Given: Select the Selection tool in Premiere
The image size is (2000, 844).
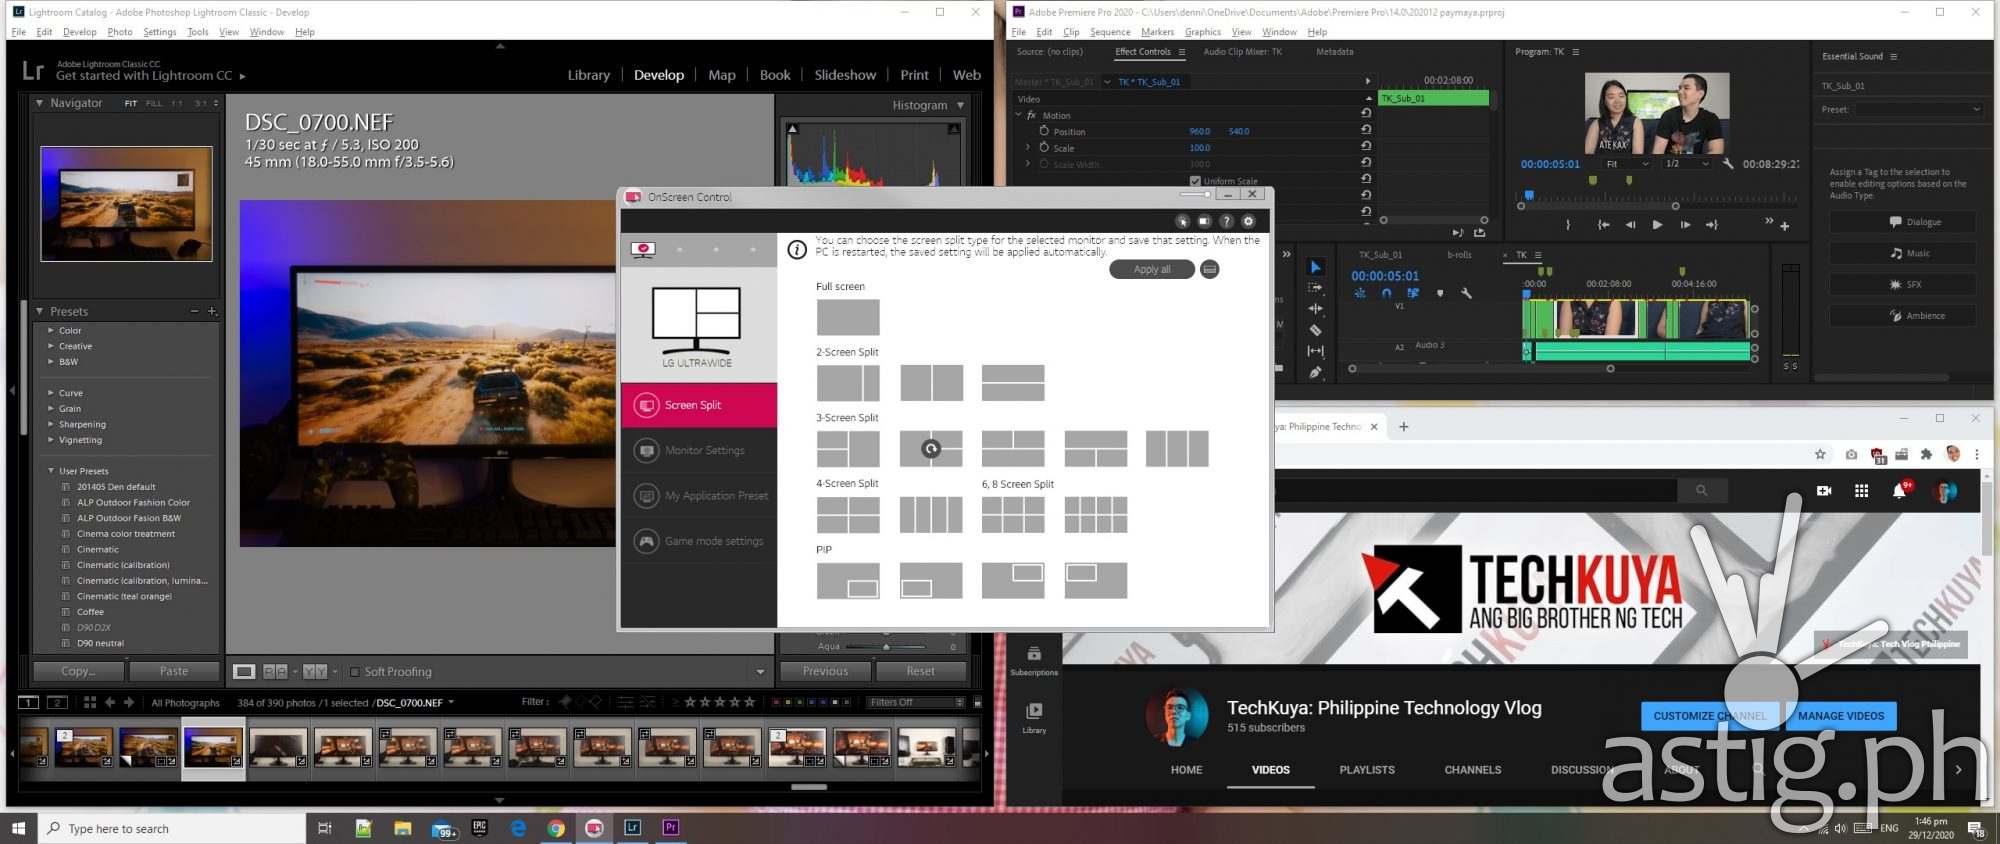Looking at the screenshot, I should click(1315, 267).
